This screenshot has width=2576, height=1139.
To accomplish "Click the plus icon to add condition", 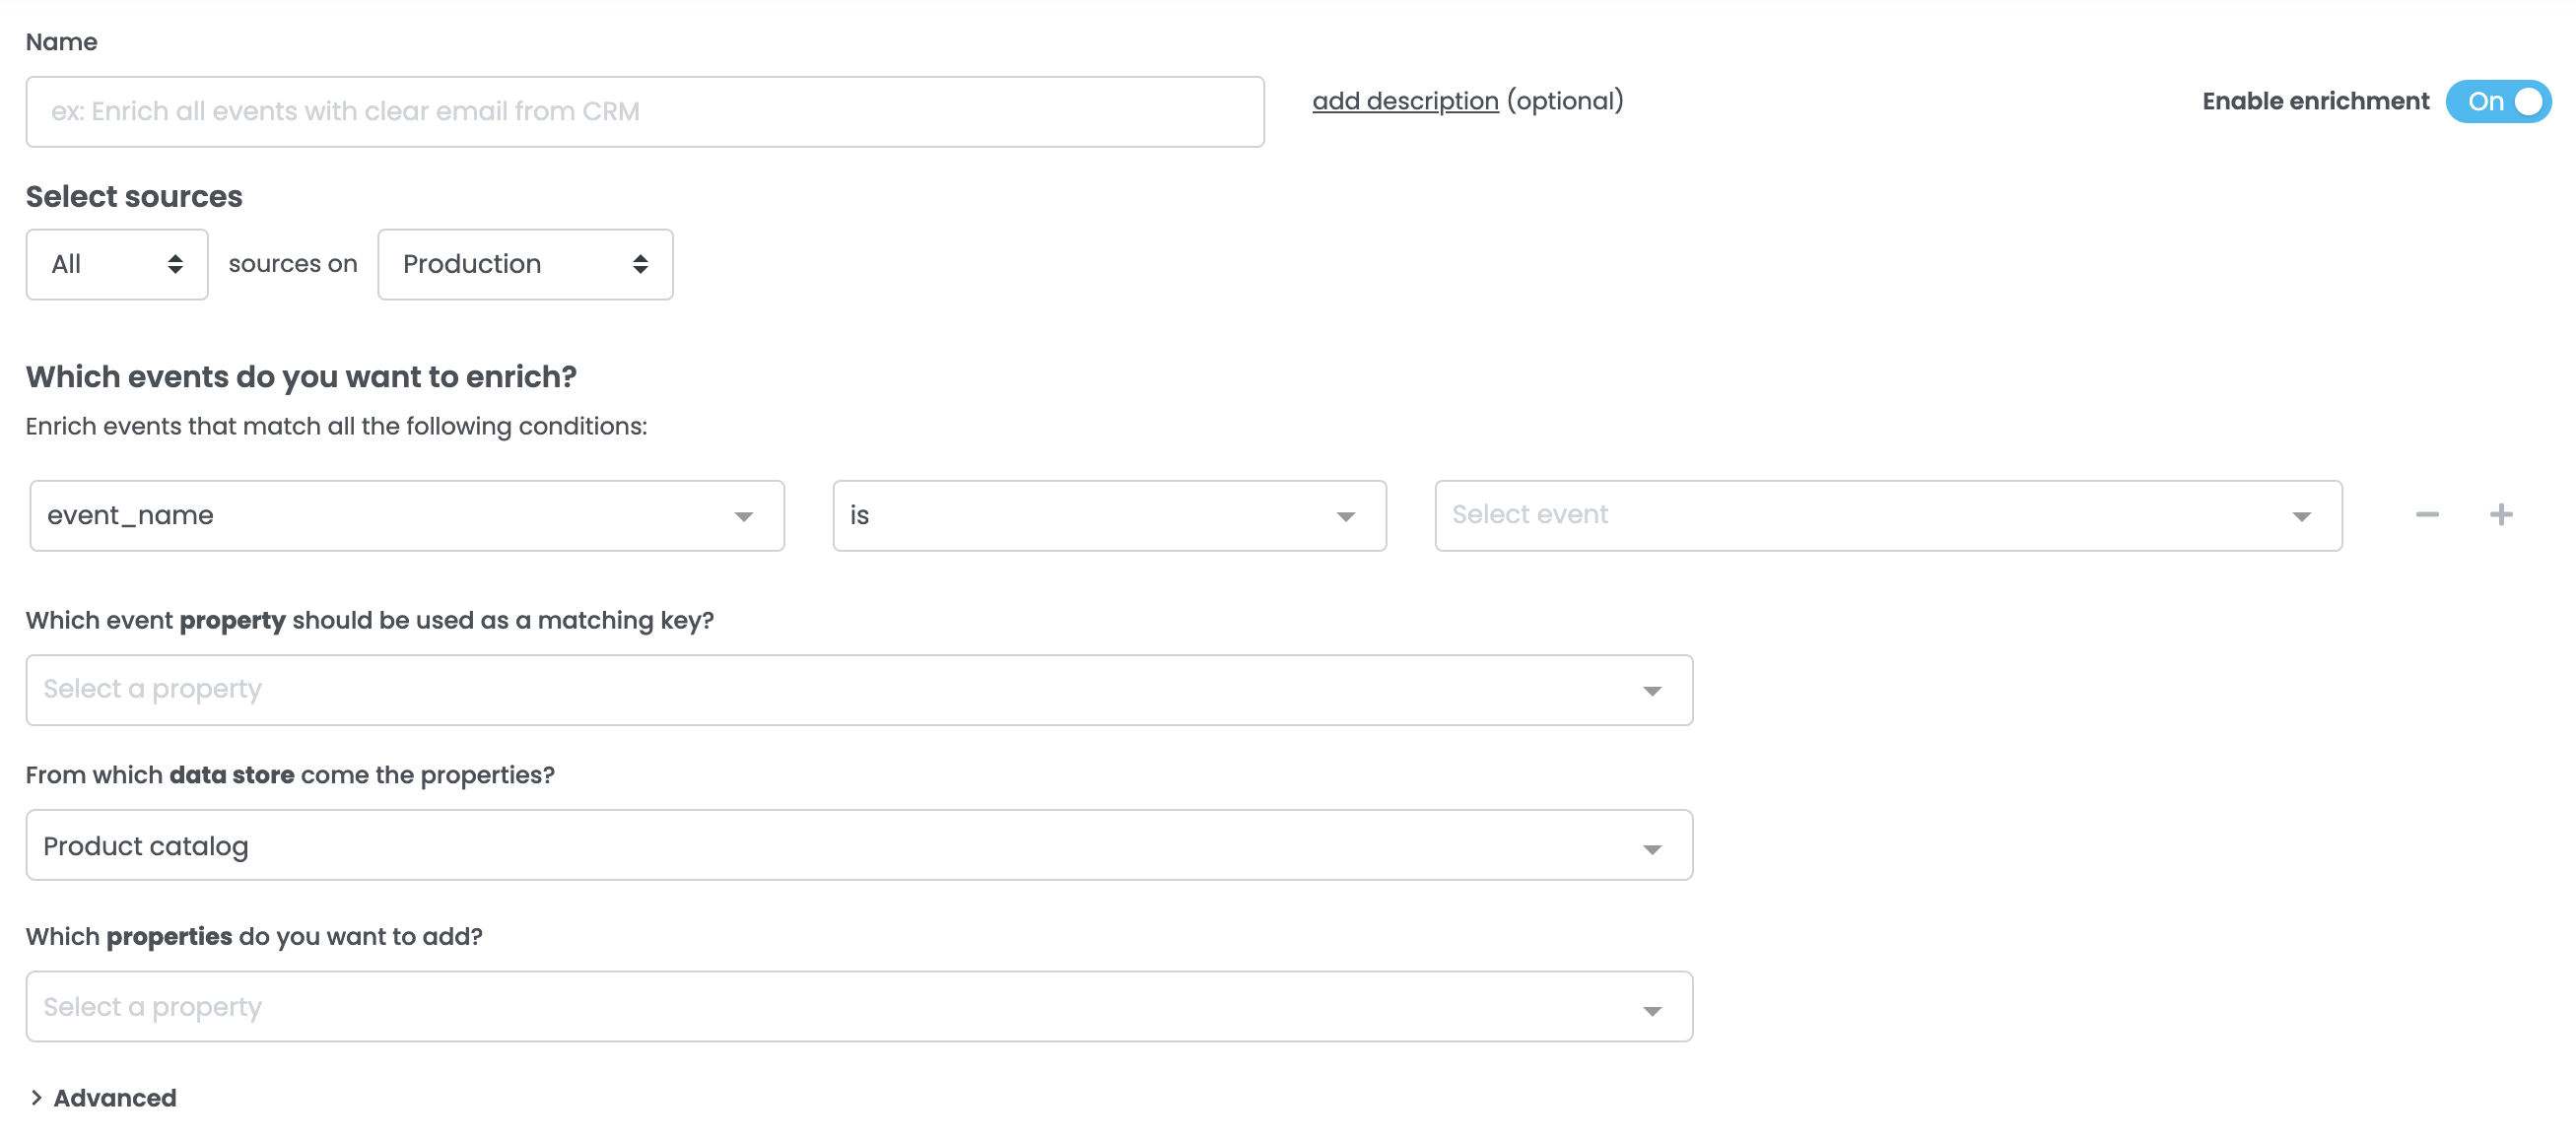I will pyautogui.click(x=2500, y=515).
